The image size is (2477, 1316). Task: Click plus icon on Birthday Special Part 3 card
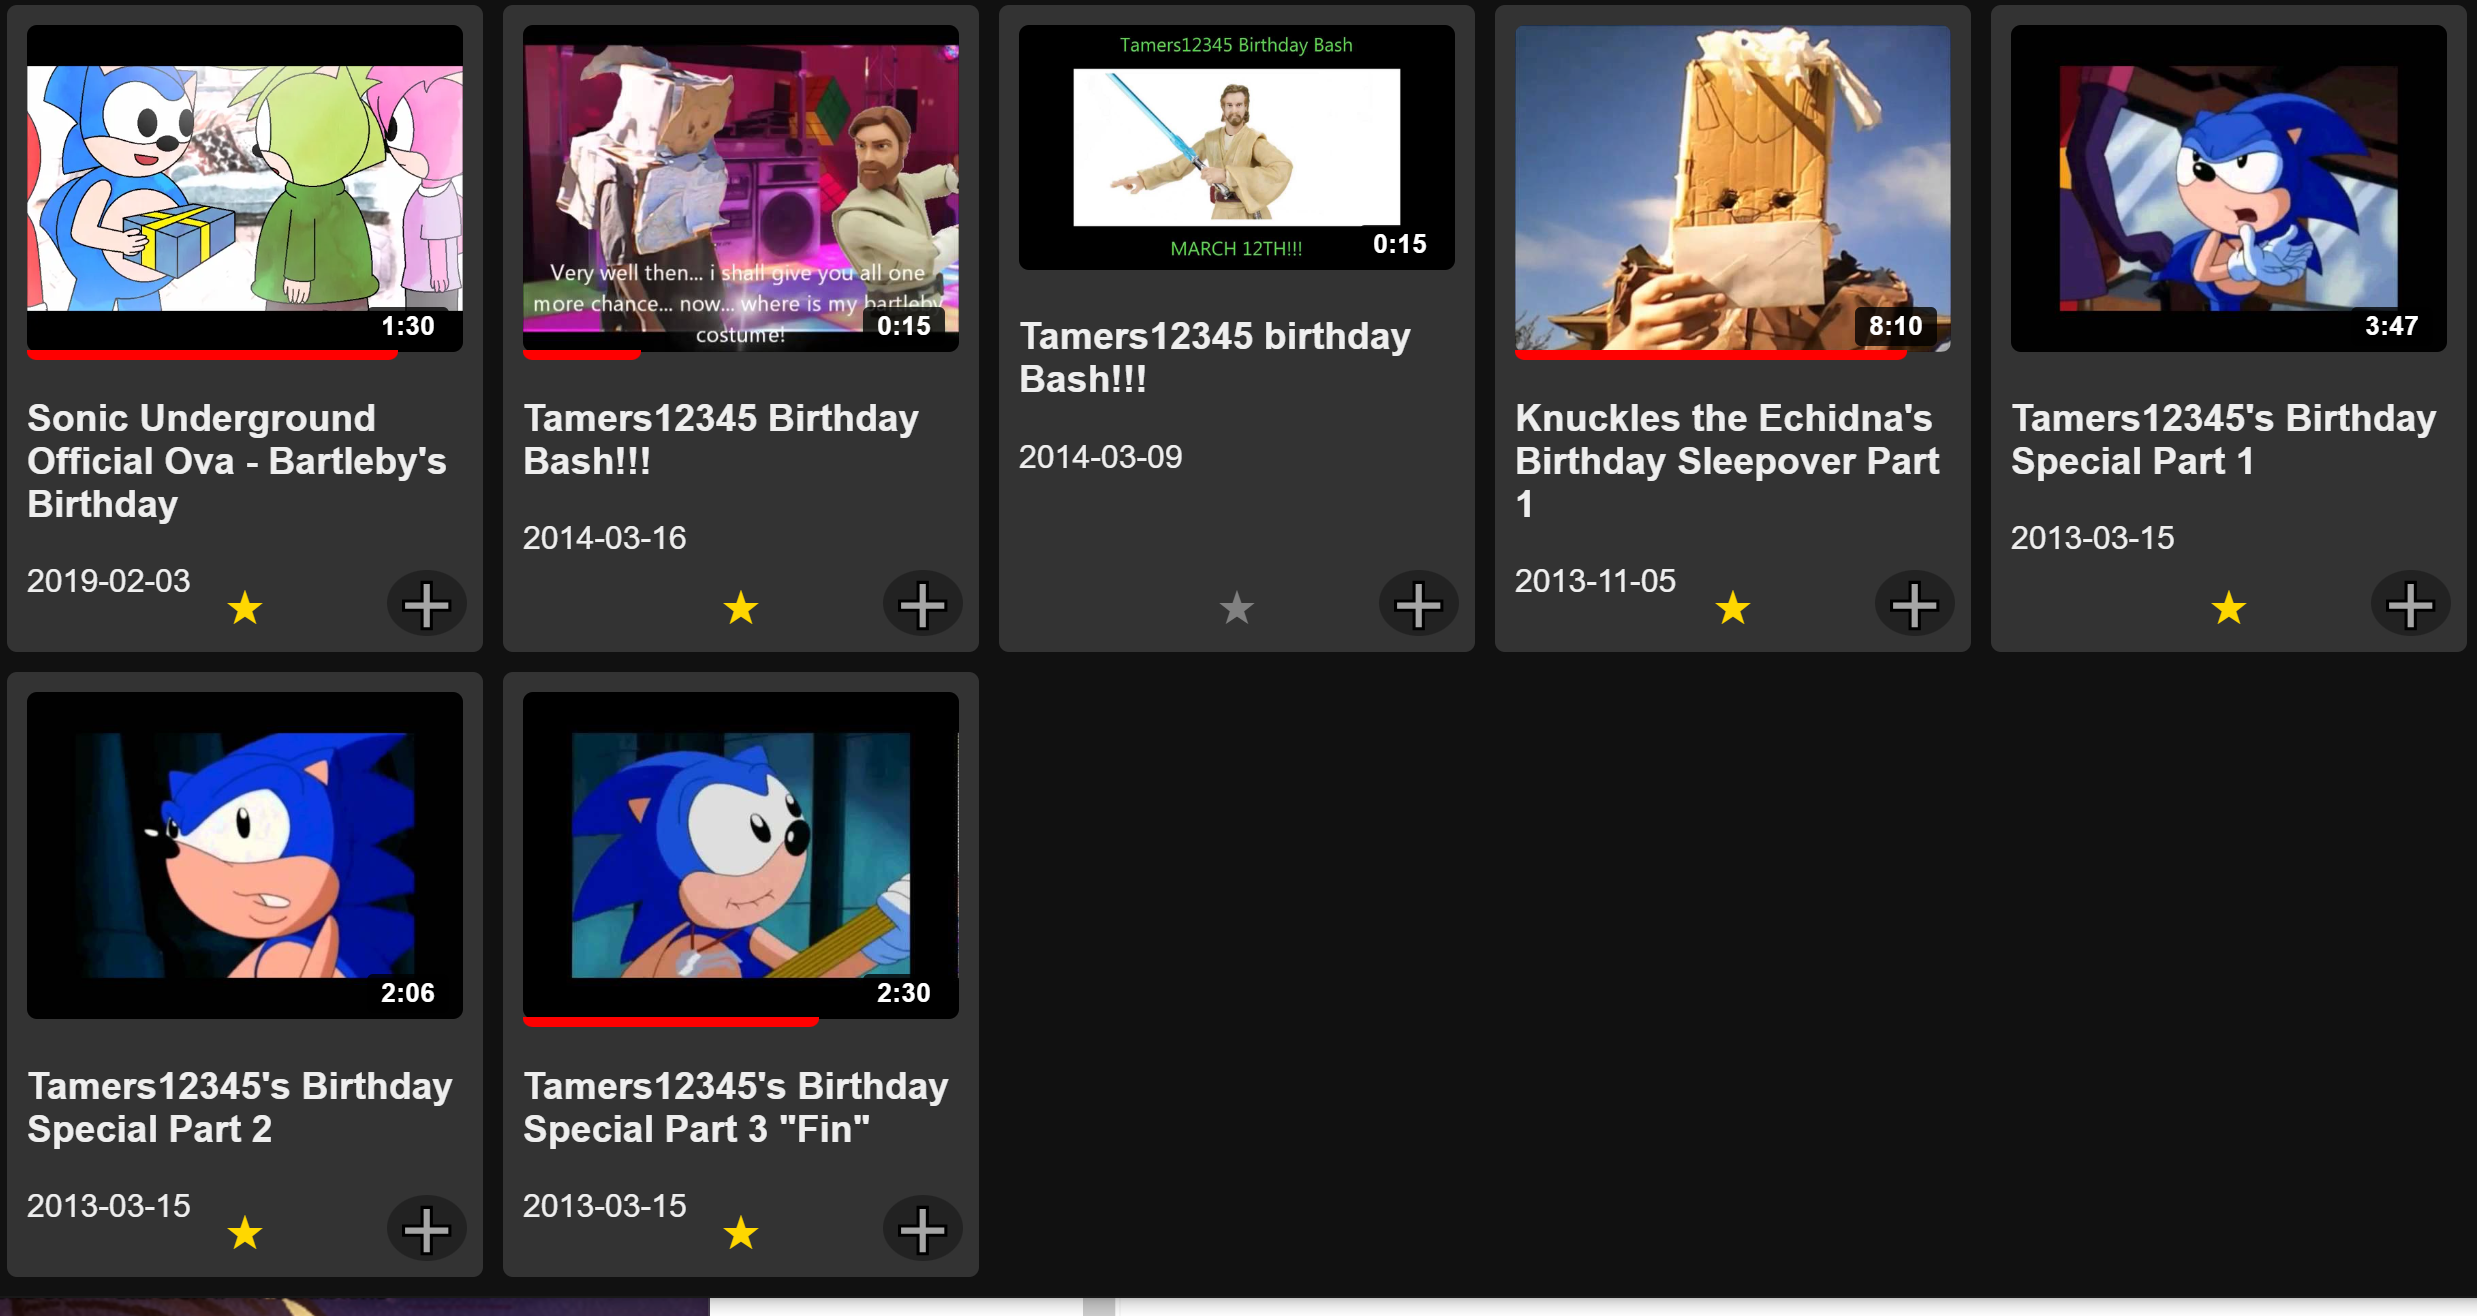click(922, 1229)
